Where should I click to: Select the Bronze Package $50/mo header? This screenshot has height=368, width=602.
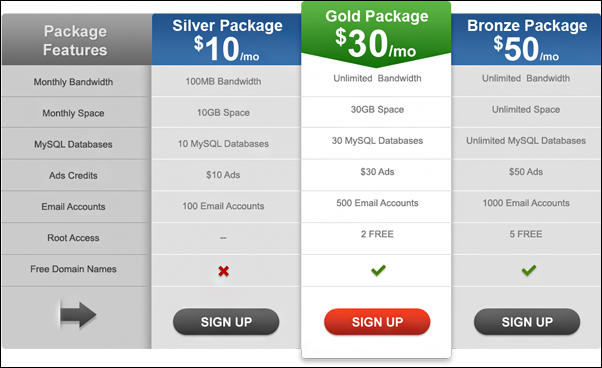526,40
